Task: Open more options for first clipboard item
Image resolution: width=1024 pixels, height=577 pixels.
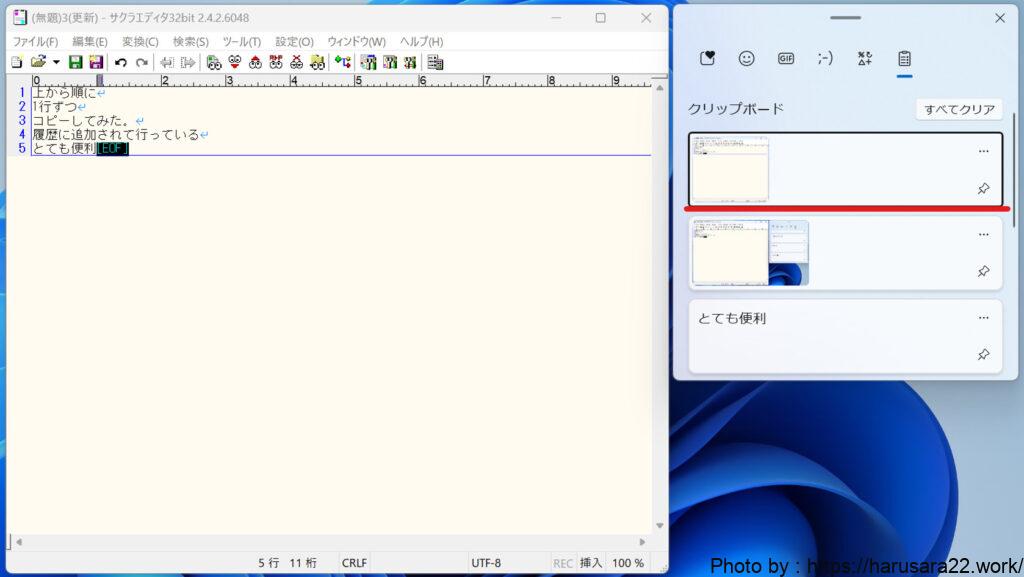Action: click(983, 151)
